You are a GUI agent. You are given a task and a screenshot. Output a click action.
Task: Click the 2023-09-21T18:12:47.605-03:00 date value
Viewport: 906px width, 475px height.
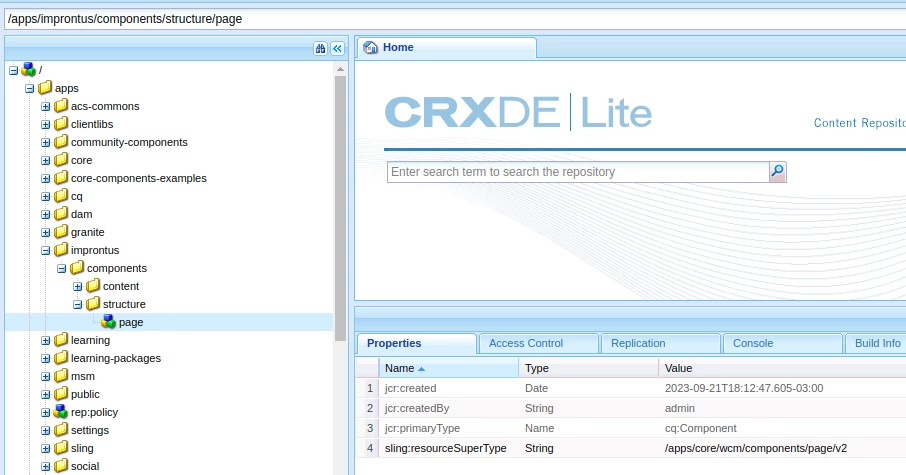click(x=744, y=388)
